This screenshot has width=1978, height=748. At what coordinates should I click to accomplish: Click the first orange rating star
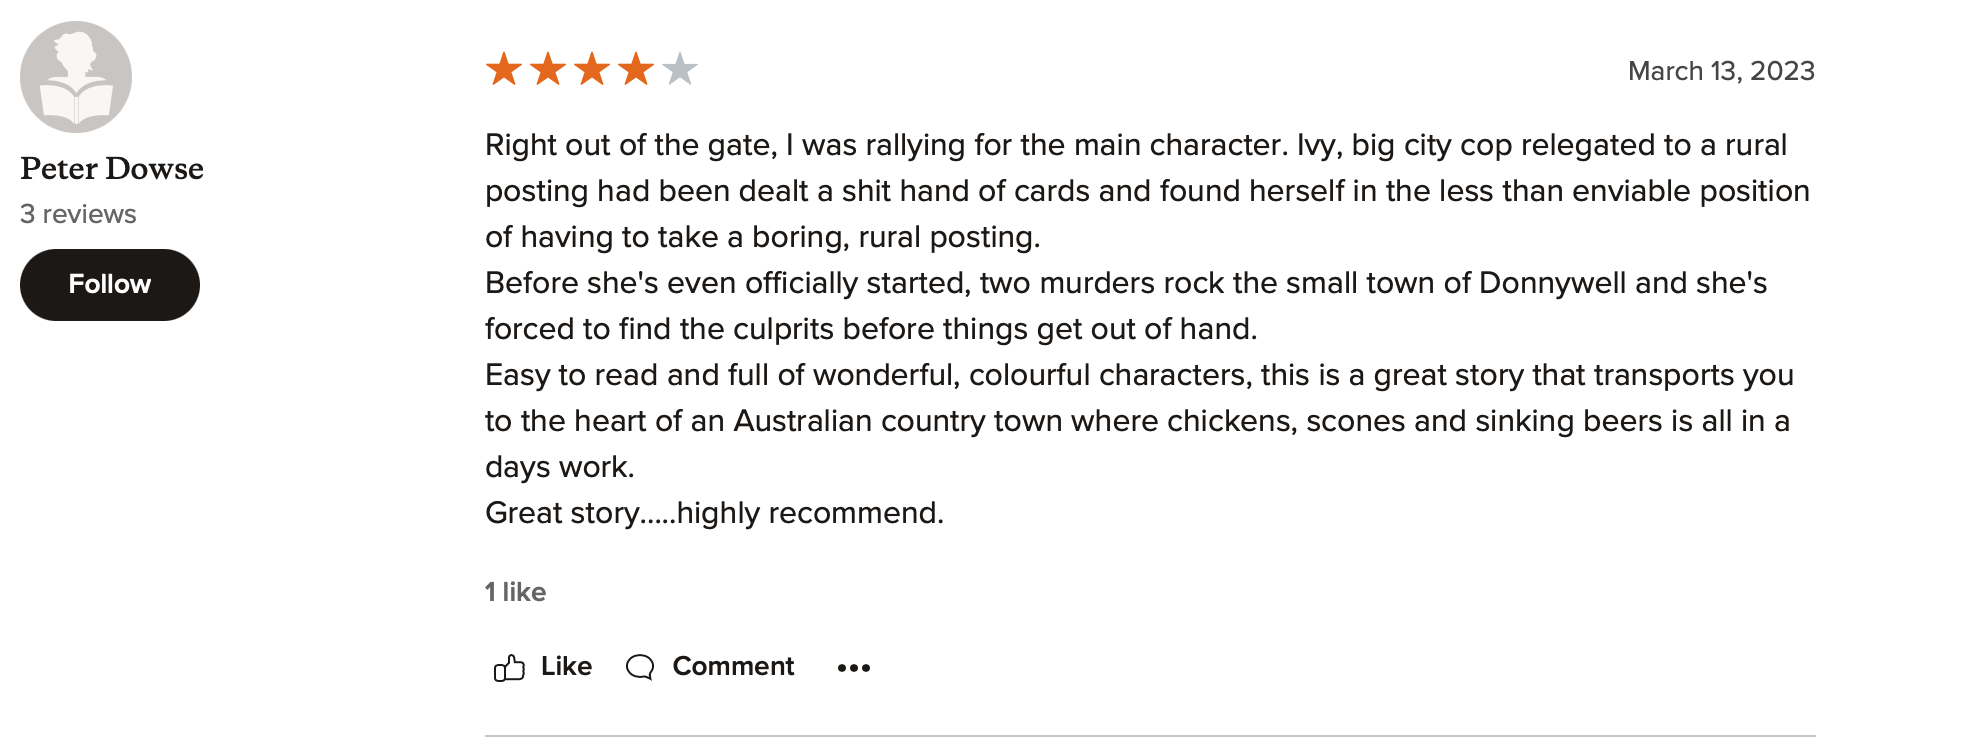click(x=504, y=69)
